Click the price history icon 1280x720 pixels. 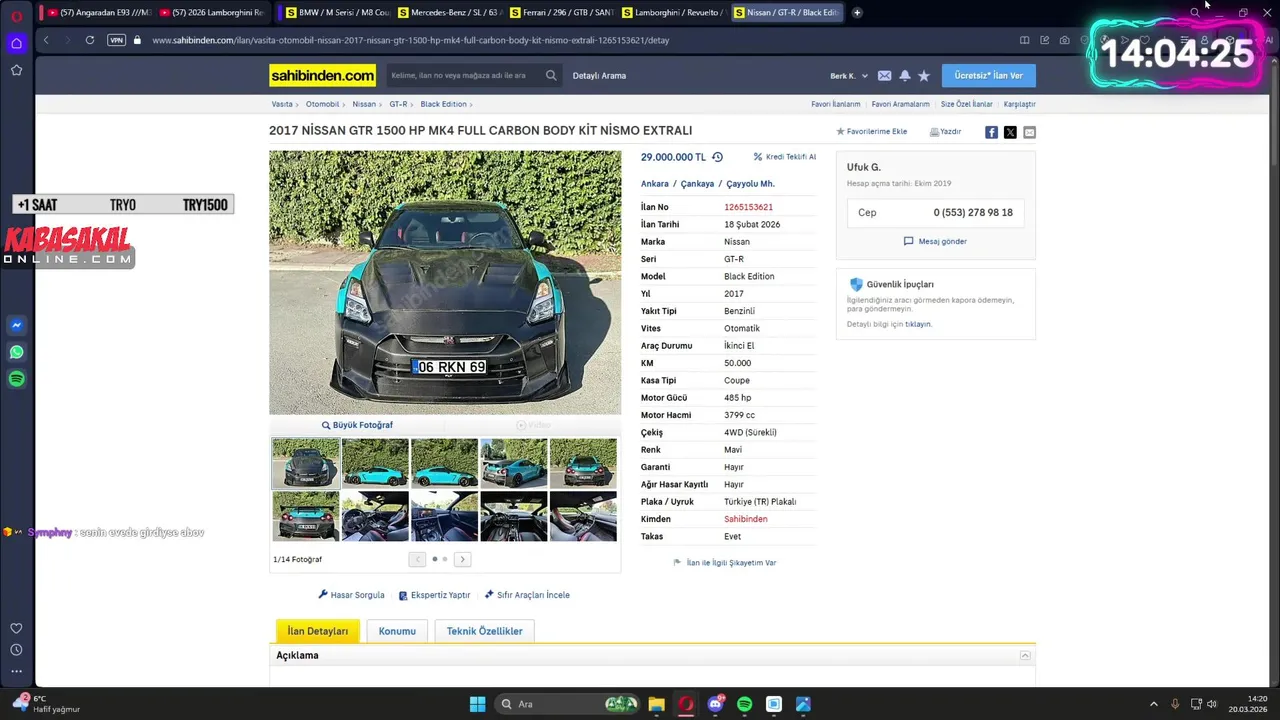click(717, 157)
